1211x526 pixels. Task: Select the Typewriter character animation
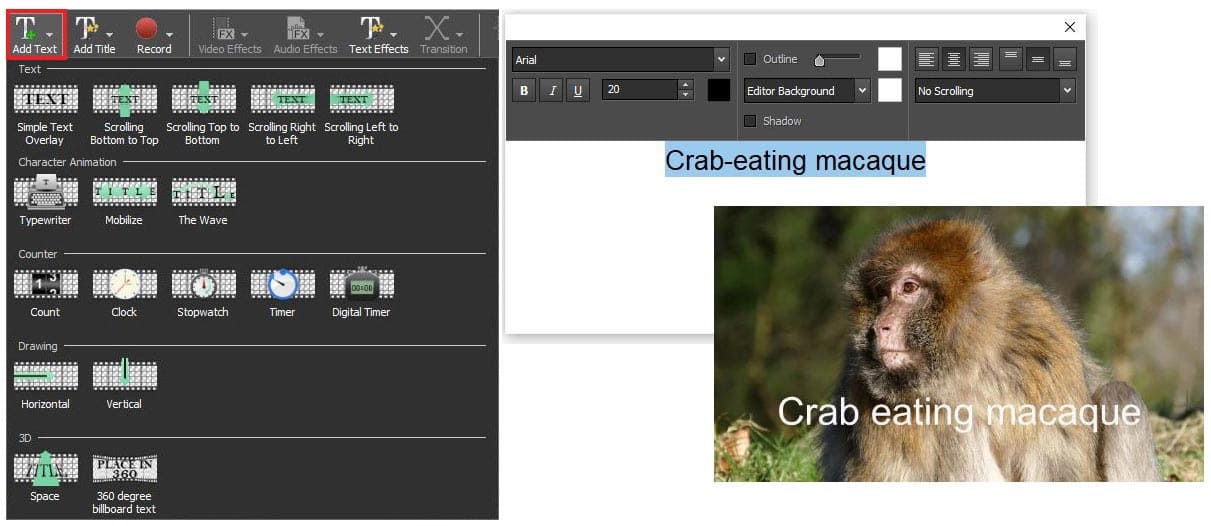tap(45, 193)
